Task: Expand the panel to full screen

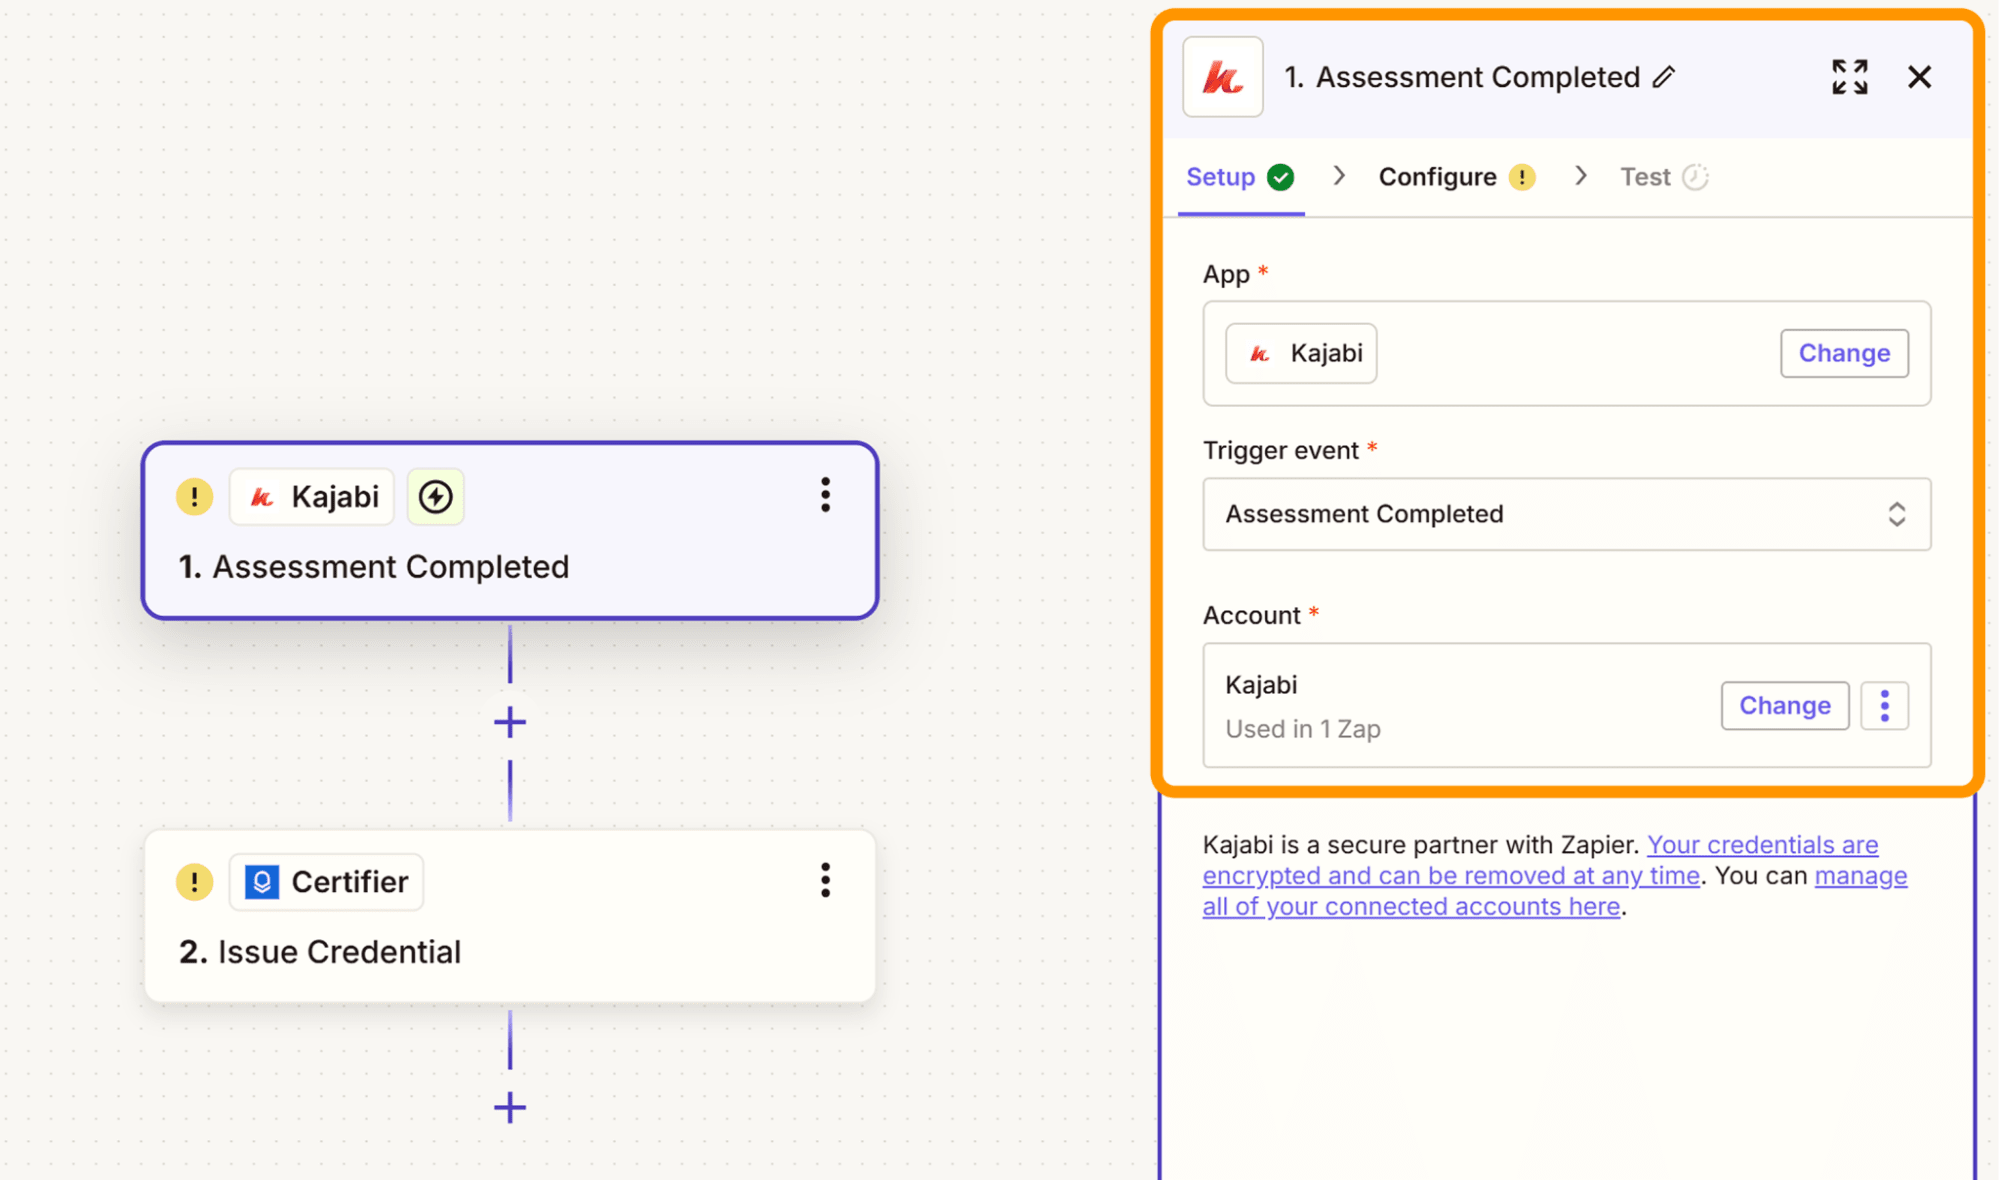Action: click(1849, 77)
